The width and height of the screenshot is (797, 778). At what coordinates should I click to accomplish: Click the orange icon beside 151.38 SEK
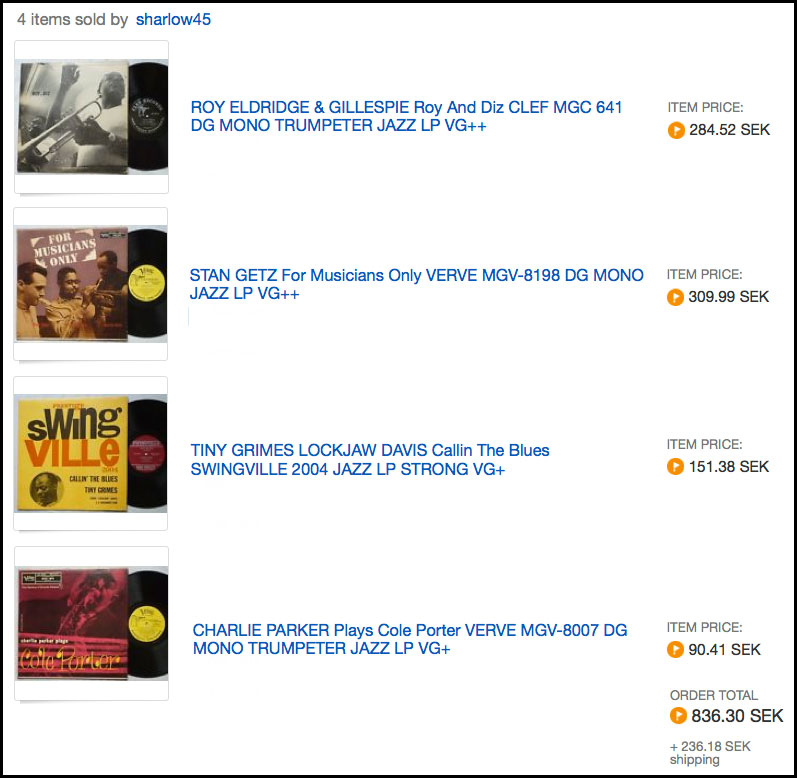(x=675, y=466)
